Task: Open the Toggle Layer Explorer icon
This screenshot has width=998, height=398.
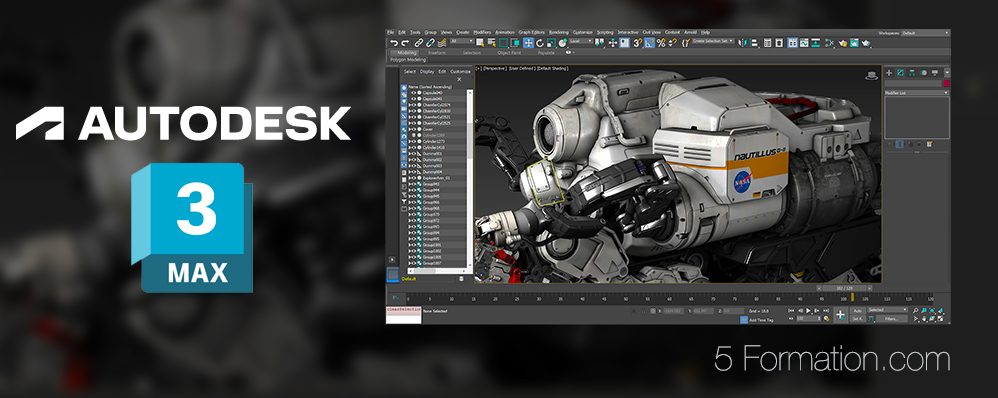Action: pos(778,43)
